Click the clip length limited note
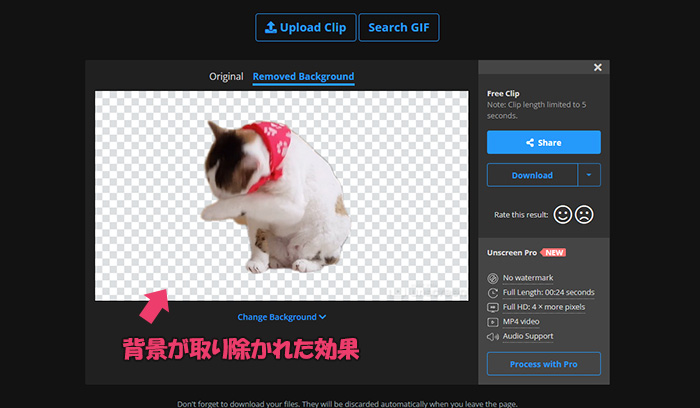The height and width of the screenshot is (408, 700). pos(537,110)
